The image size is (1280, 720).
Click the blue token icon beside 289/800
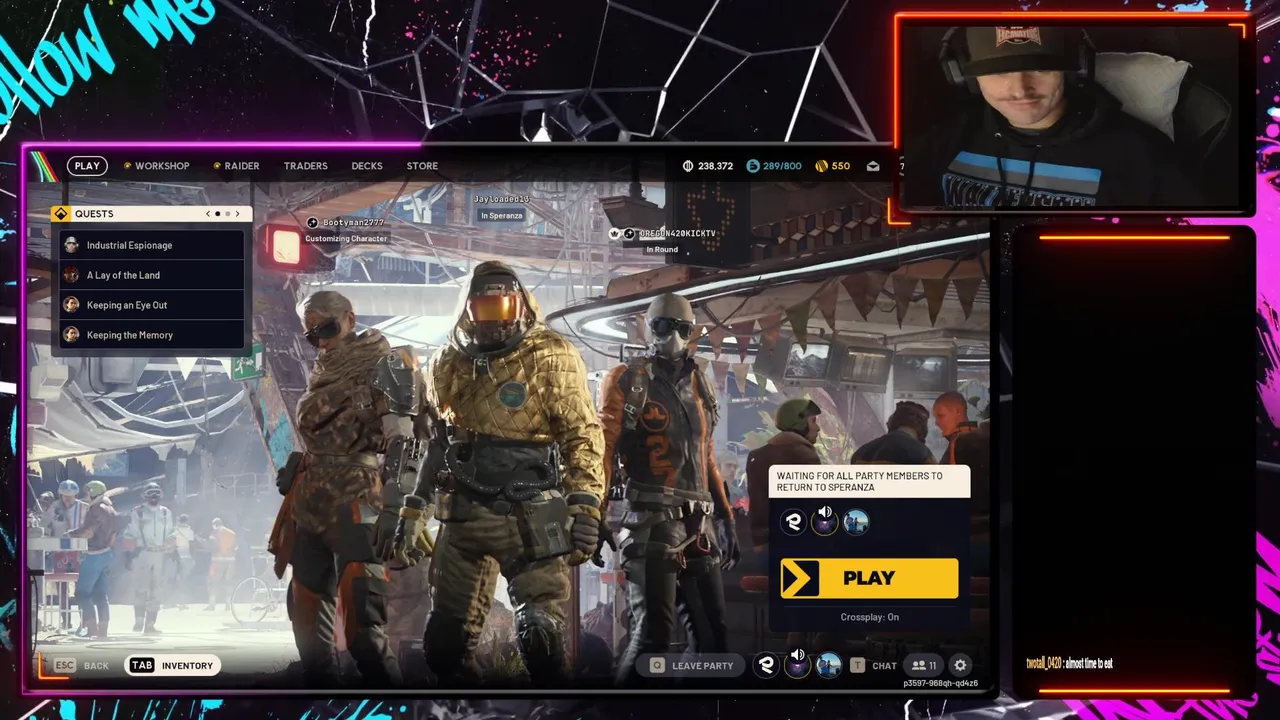pyautogui.click(x=753, y=166)
